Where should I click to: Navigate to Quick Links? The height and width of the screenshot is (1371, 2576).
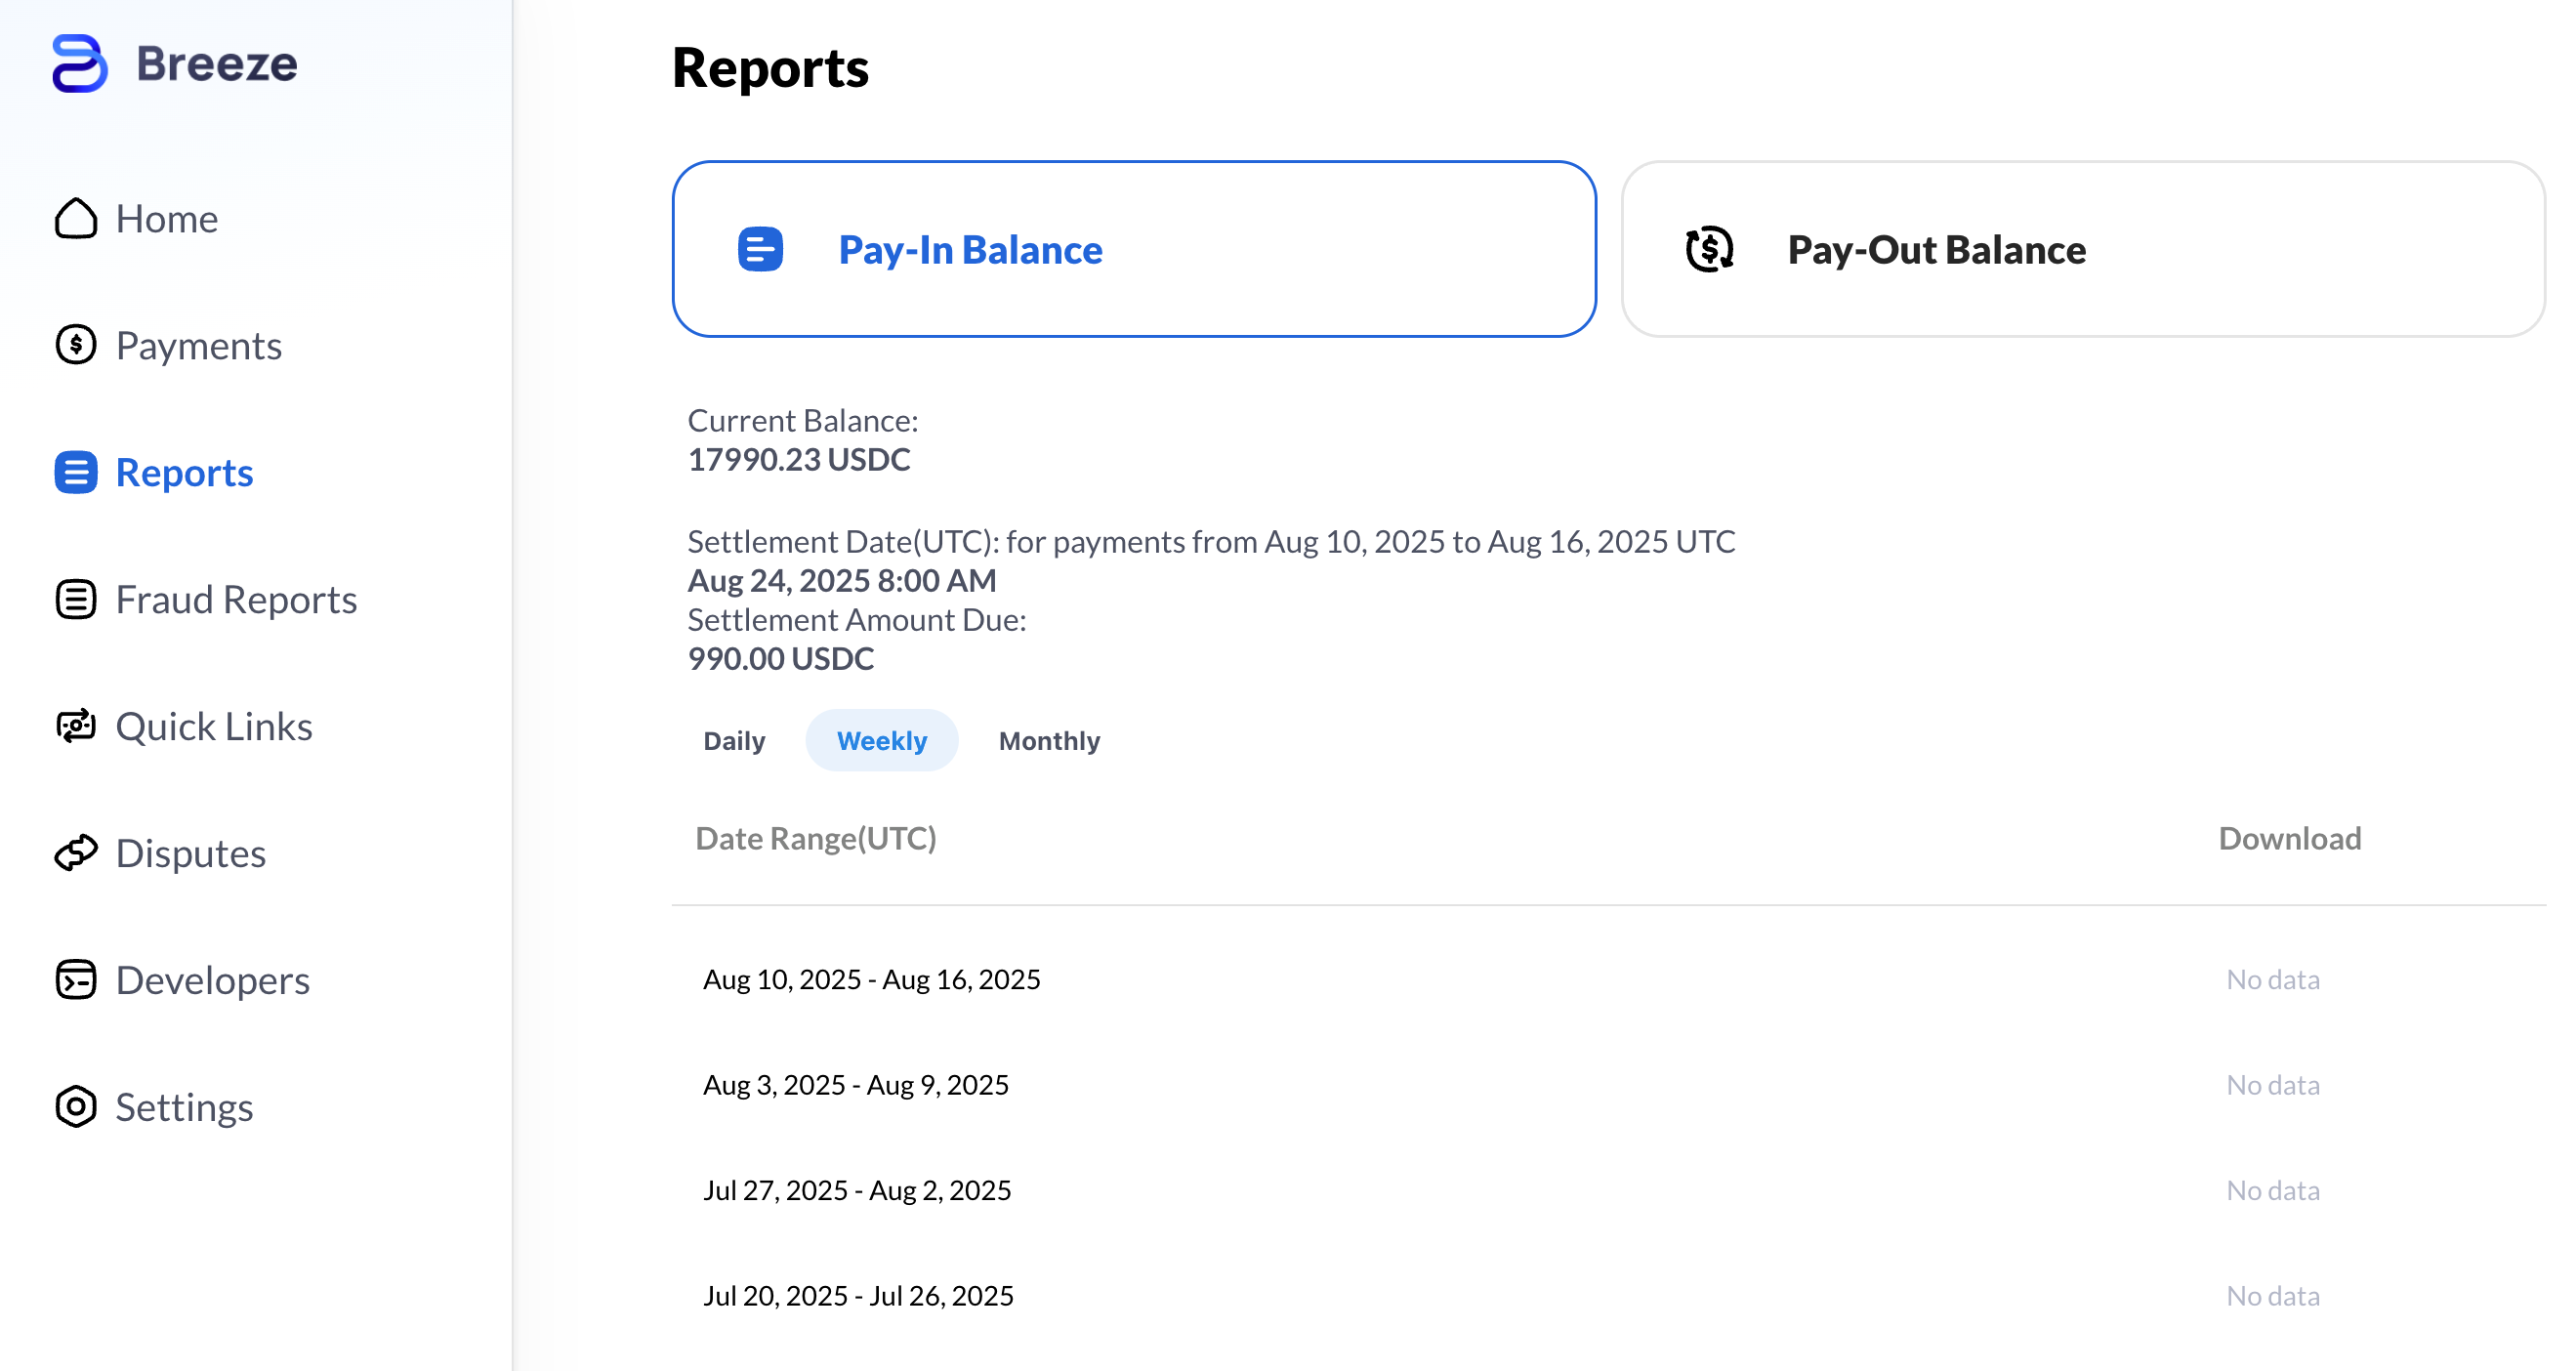[x=214, y=726]
